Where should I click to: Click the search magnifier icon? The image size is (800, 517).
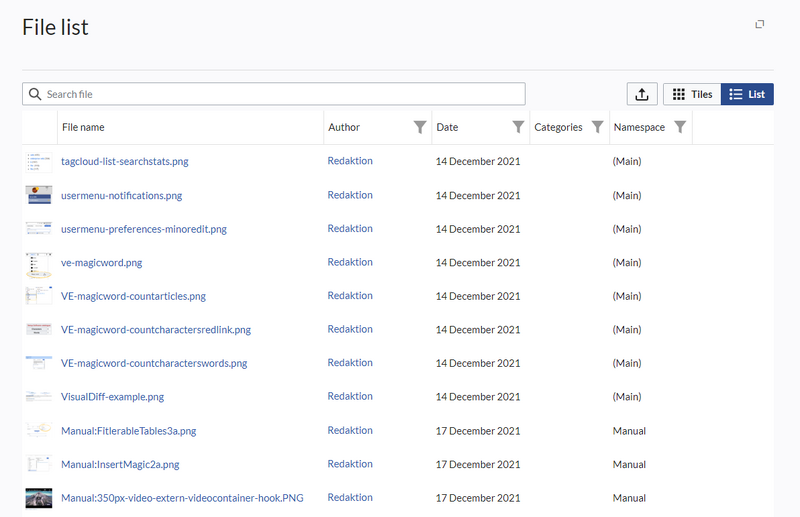coord(35,94)
